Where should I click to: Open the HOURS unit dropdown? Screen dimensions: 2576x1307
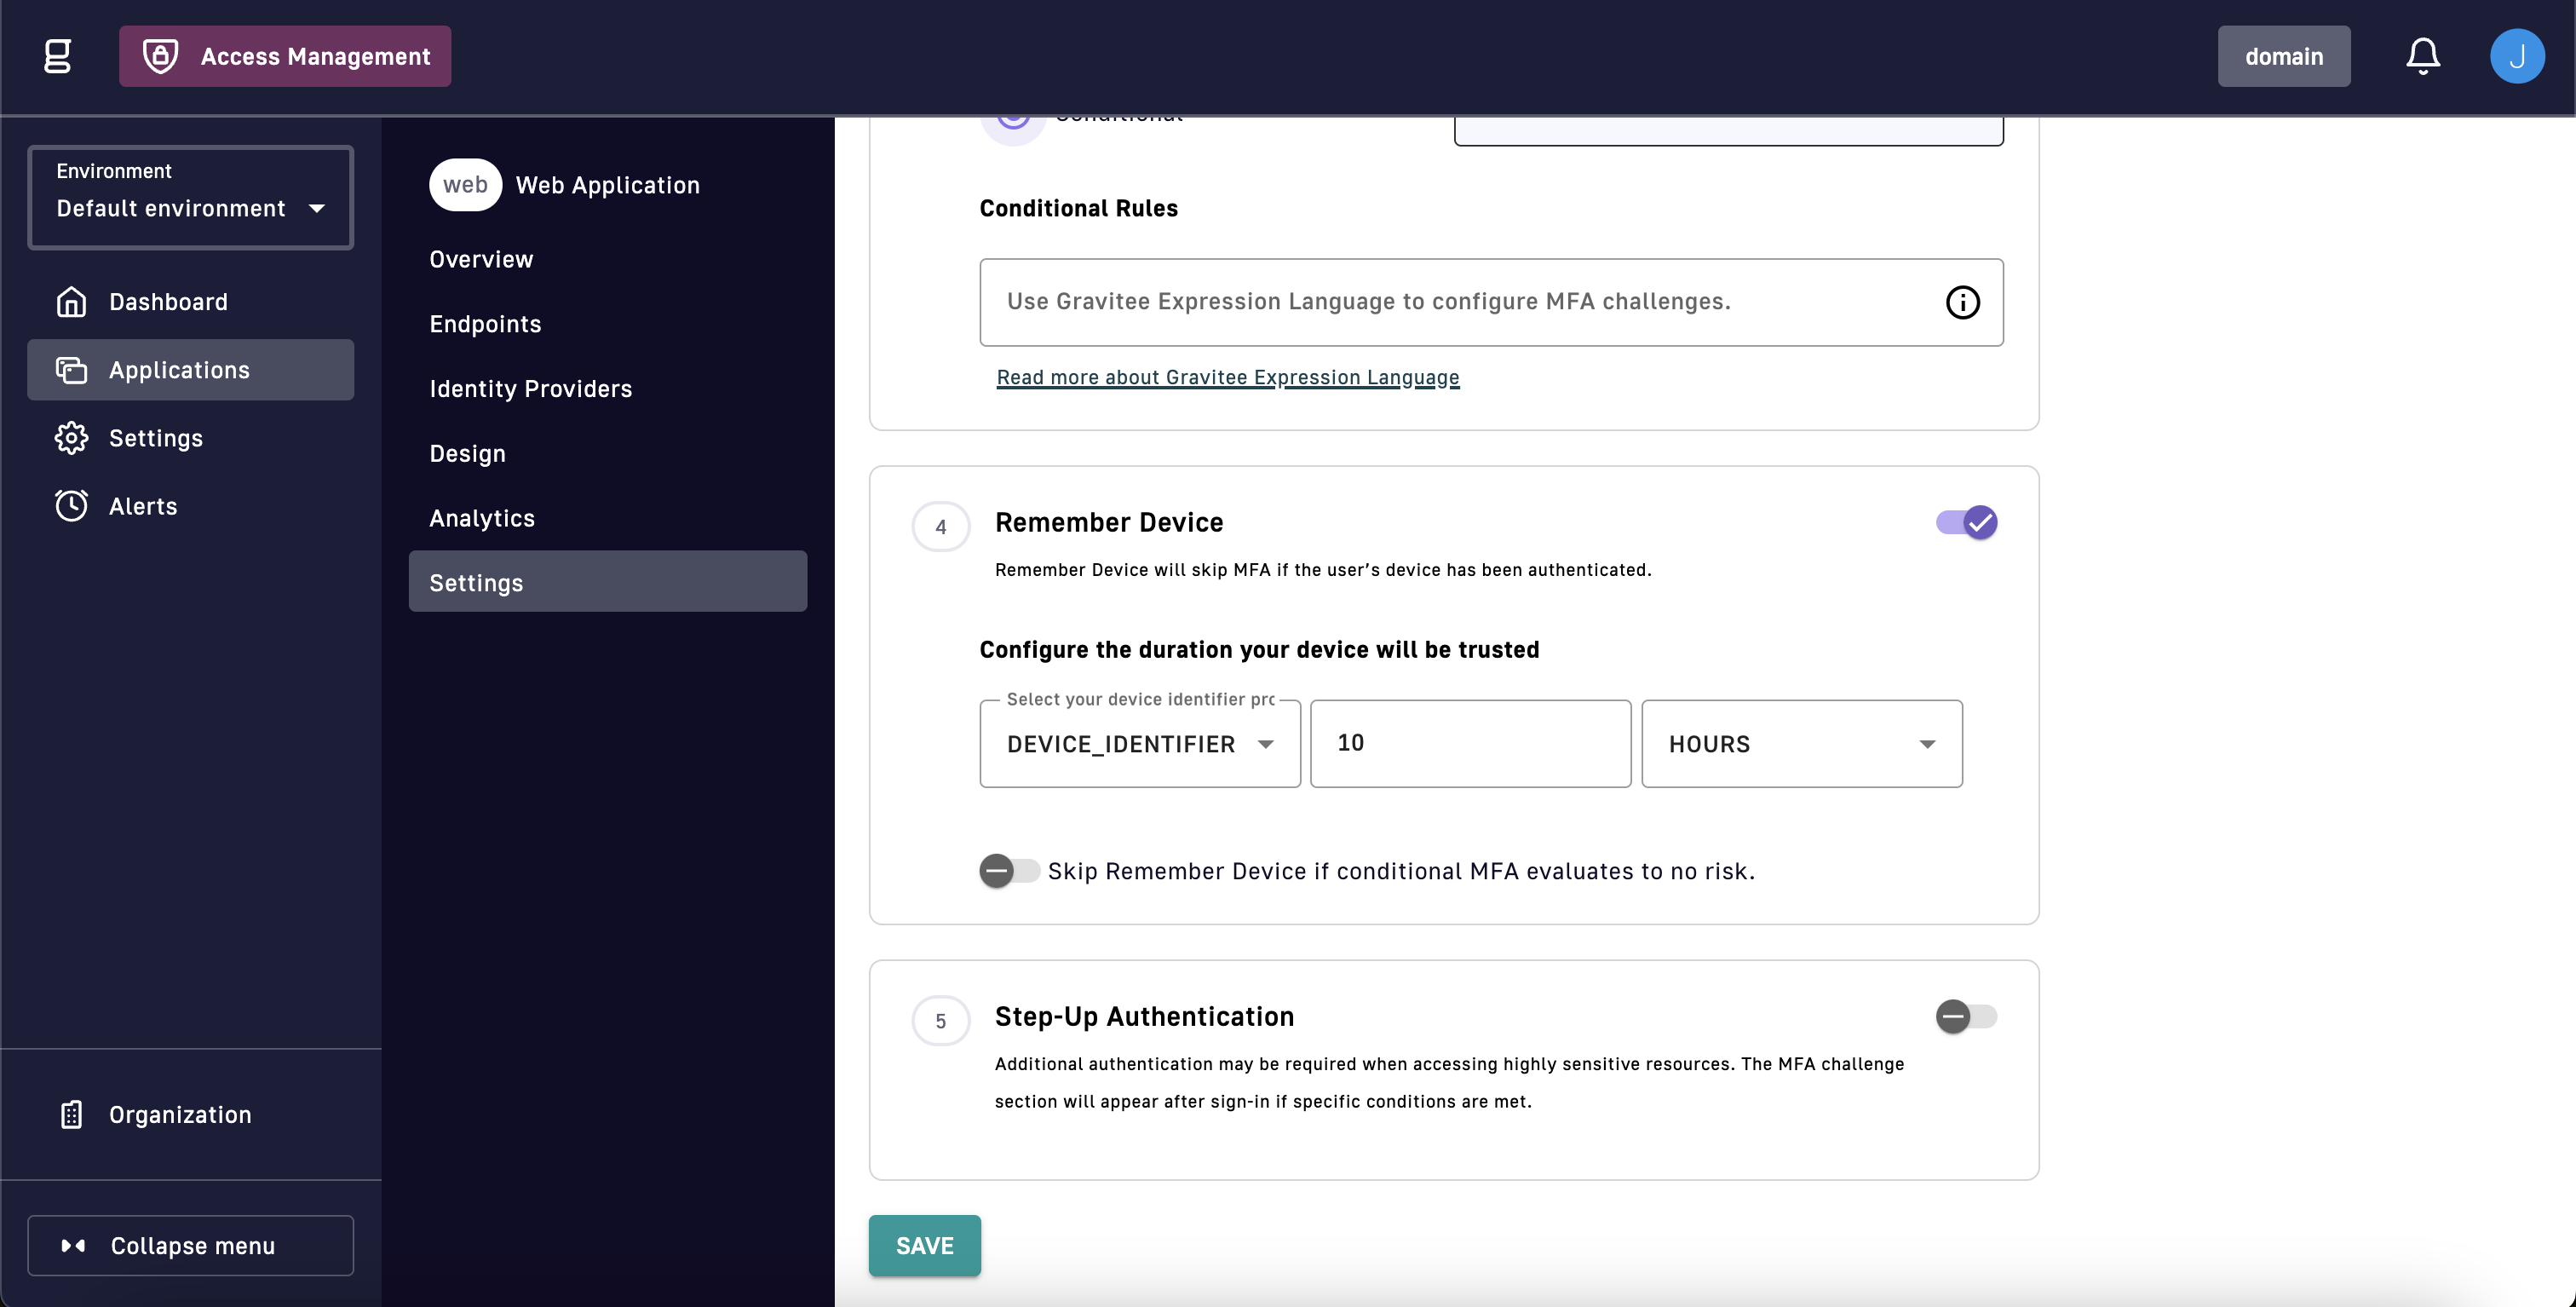[x=1801, y=744]
